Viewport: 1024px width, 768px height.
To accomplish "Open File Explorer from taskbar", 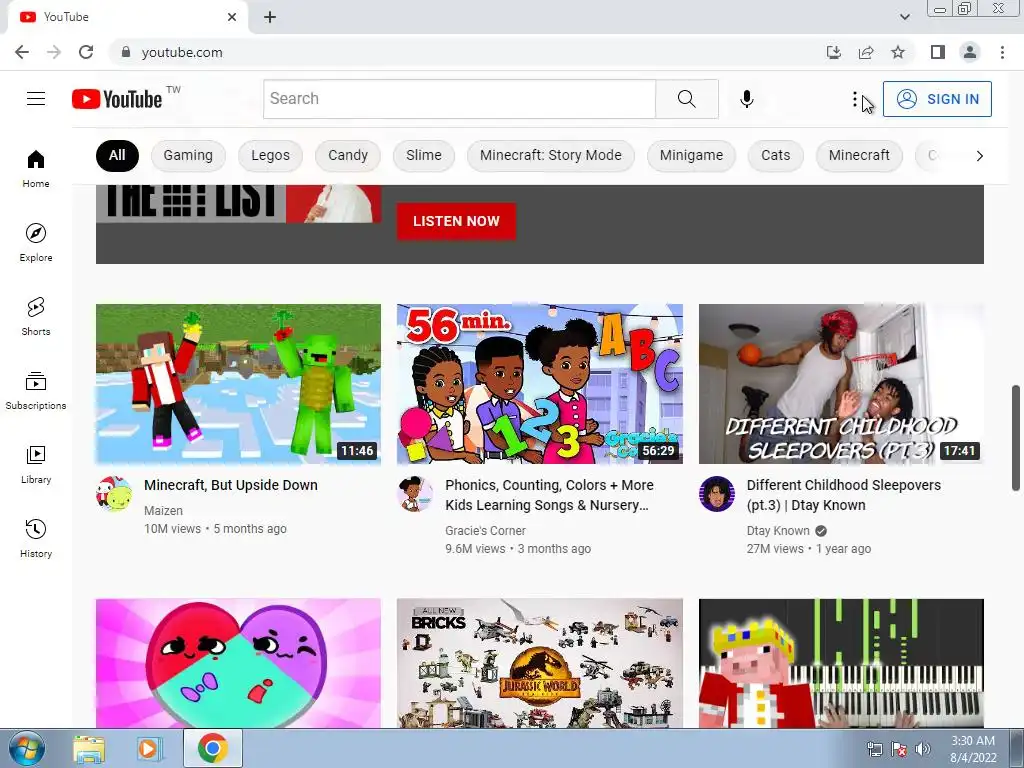I will pos(89,749).
